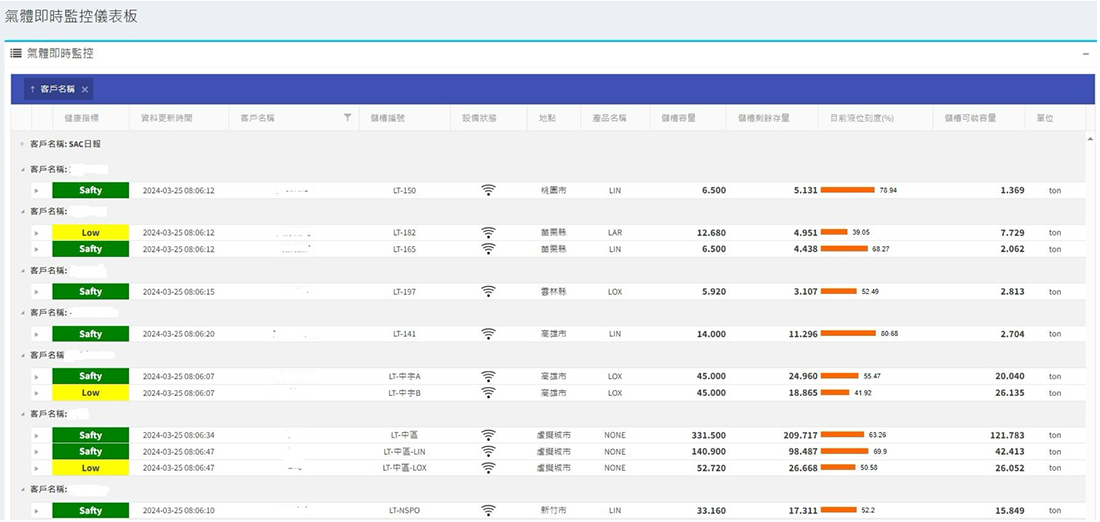Click Wi-Fi status icon in LT-197 row

tap(488, 291)
